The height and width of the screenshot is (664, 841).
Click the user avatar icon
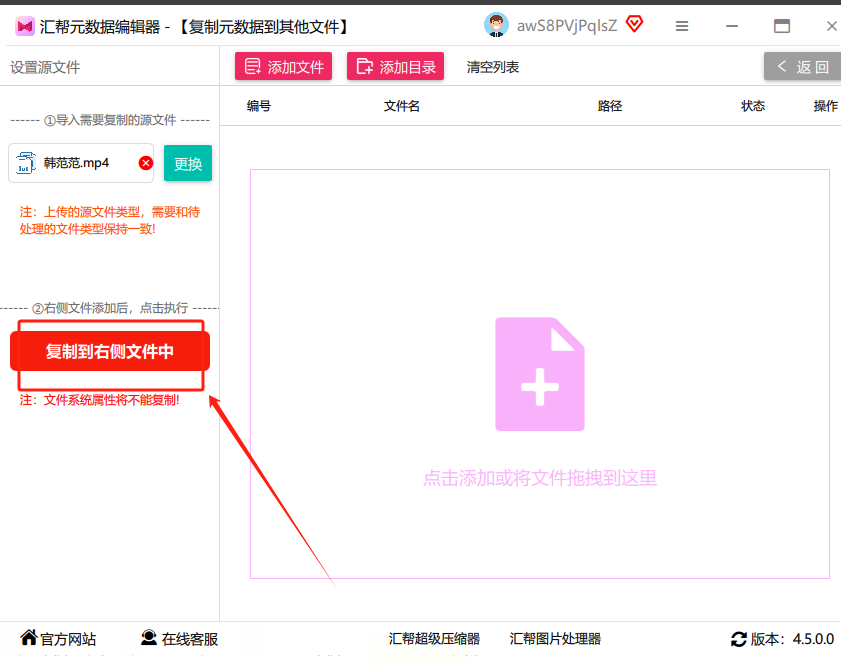pyautogui.click(x=496, y=25)
